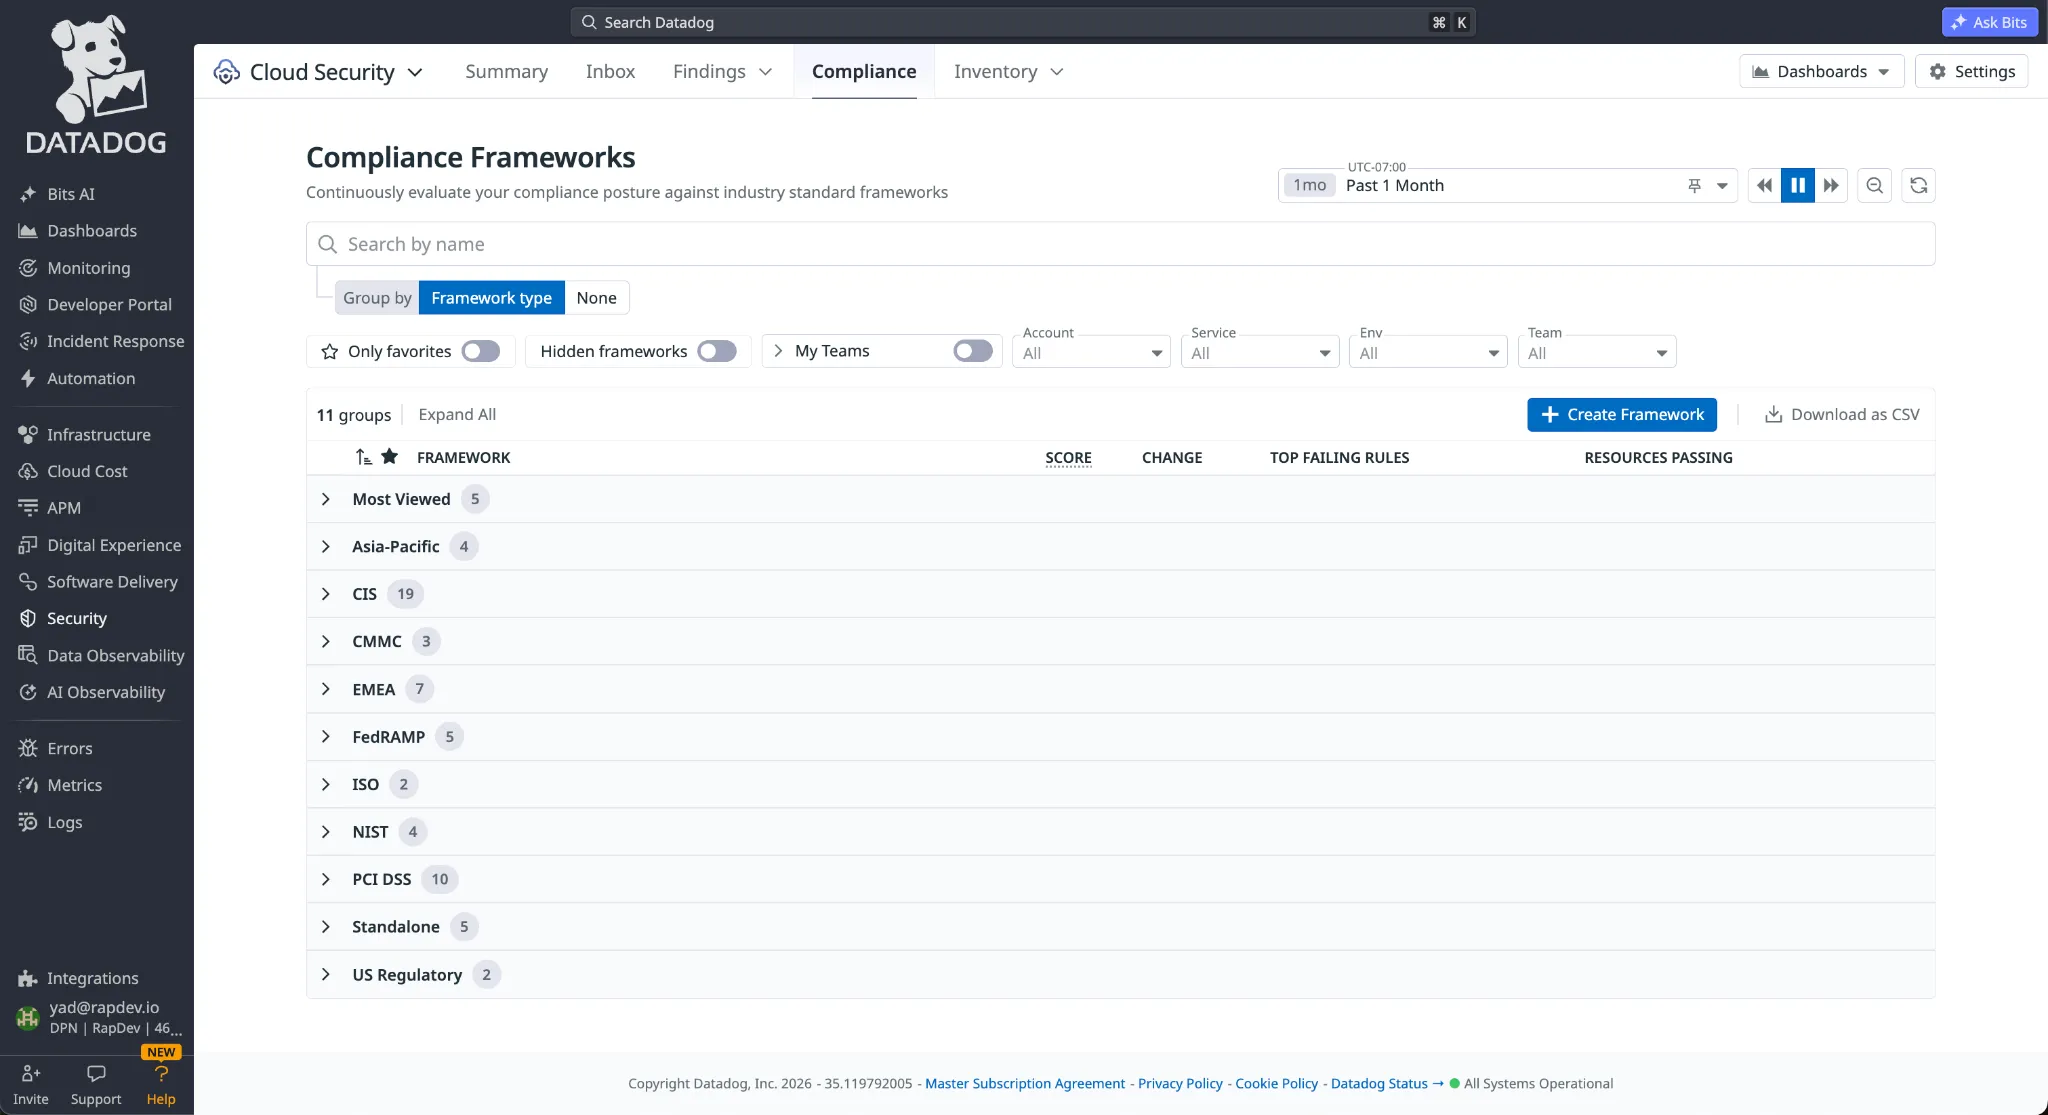
Task: Open Infrastructure in the sidebar
Action: click(x=84, y=435)
